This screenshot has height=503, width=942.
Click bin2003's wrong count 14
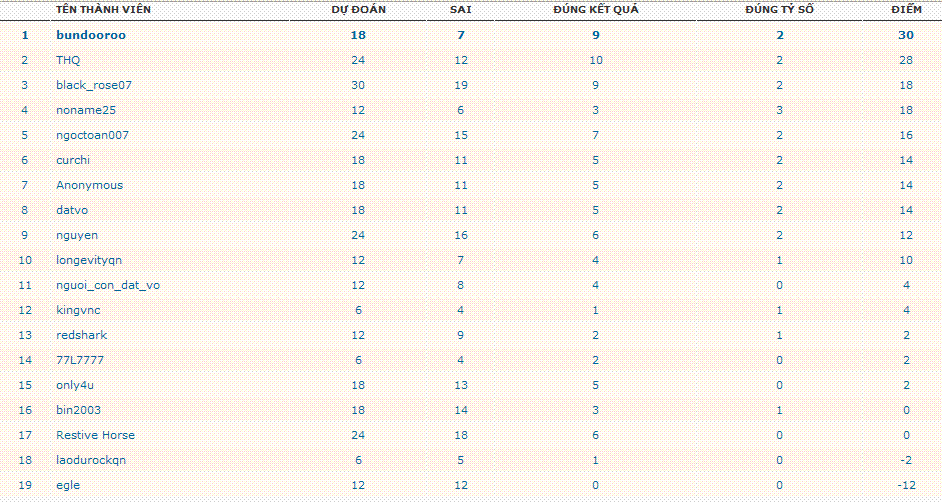461,410
